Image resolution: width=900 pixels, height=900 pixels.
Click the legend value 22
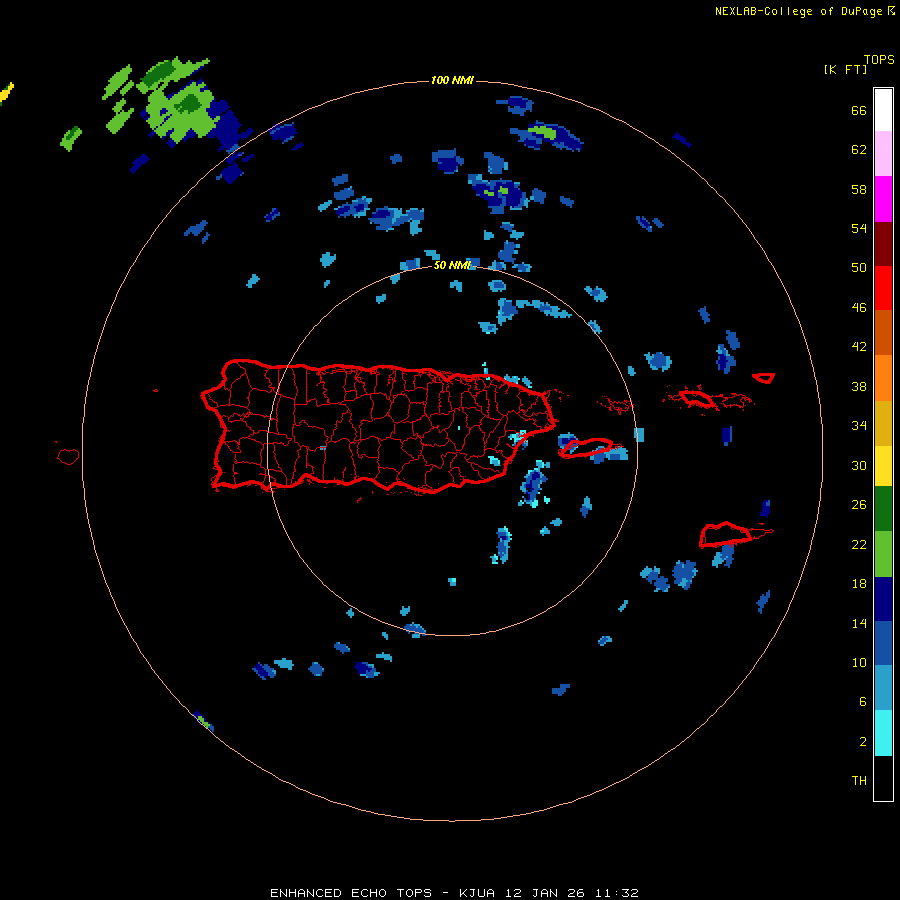pos(859,544)
